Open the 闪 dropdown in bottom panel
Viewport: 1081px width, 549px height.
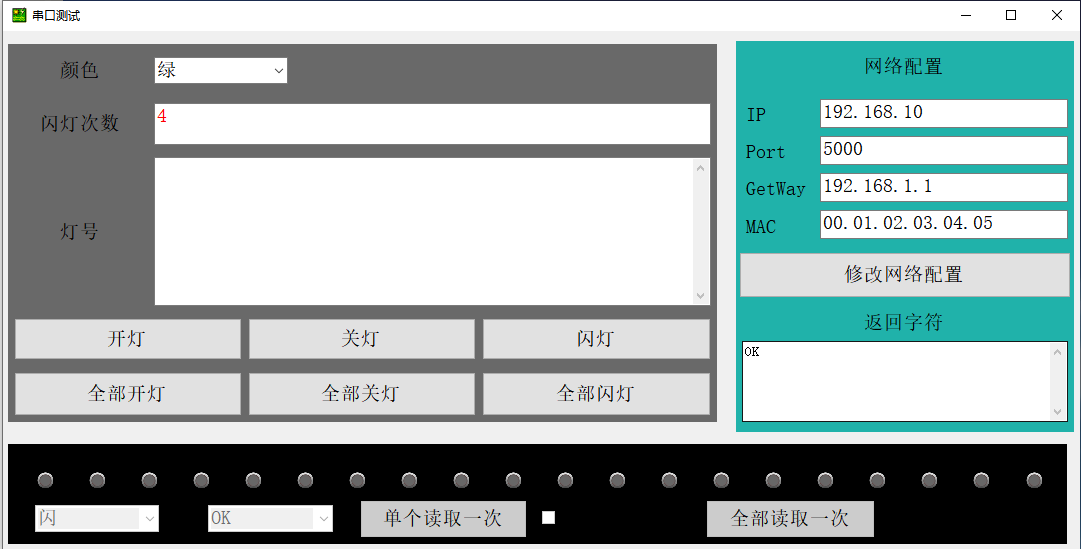coord(97,519)
